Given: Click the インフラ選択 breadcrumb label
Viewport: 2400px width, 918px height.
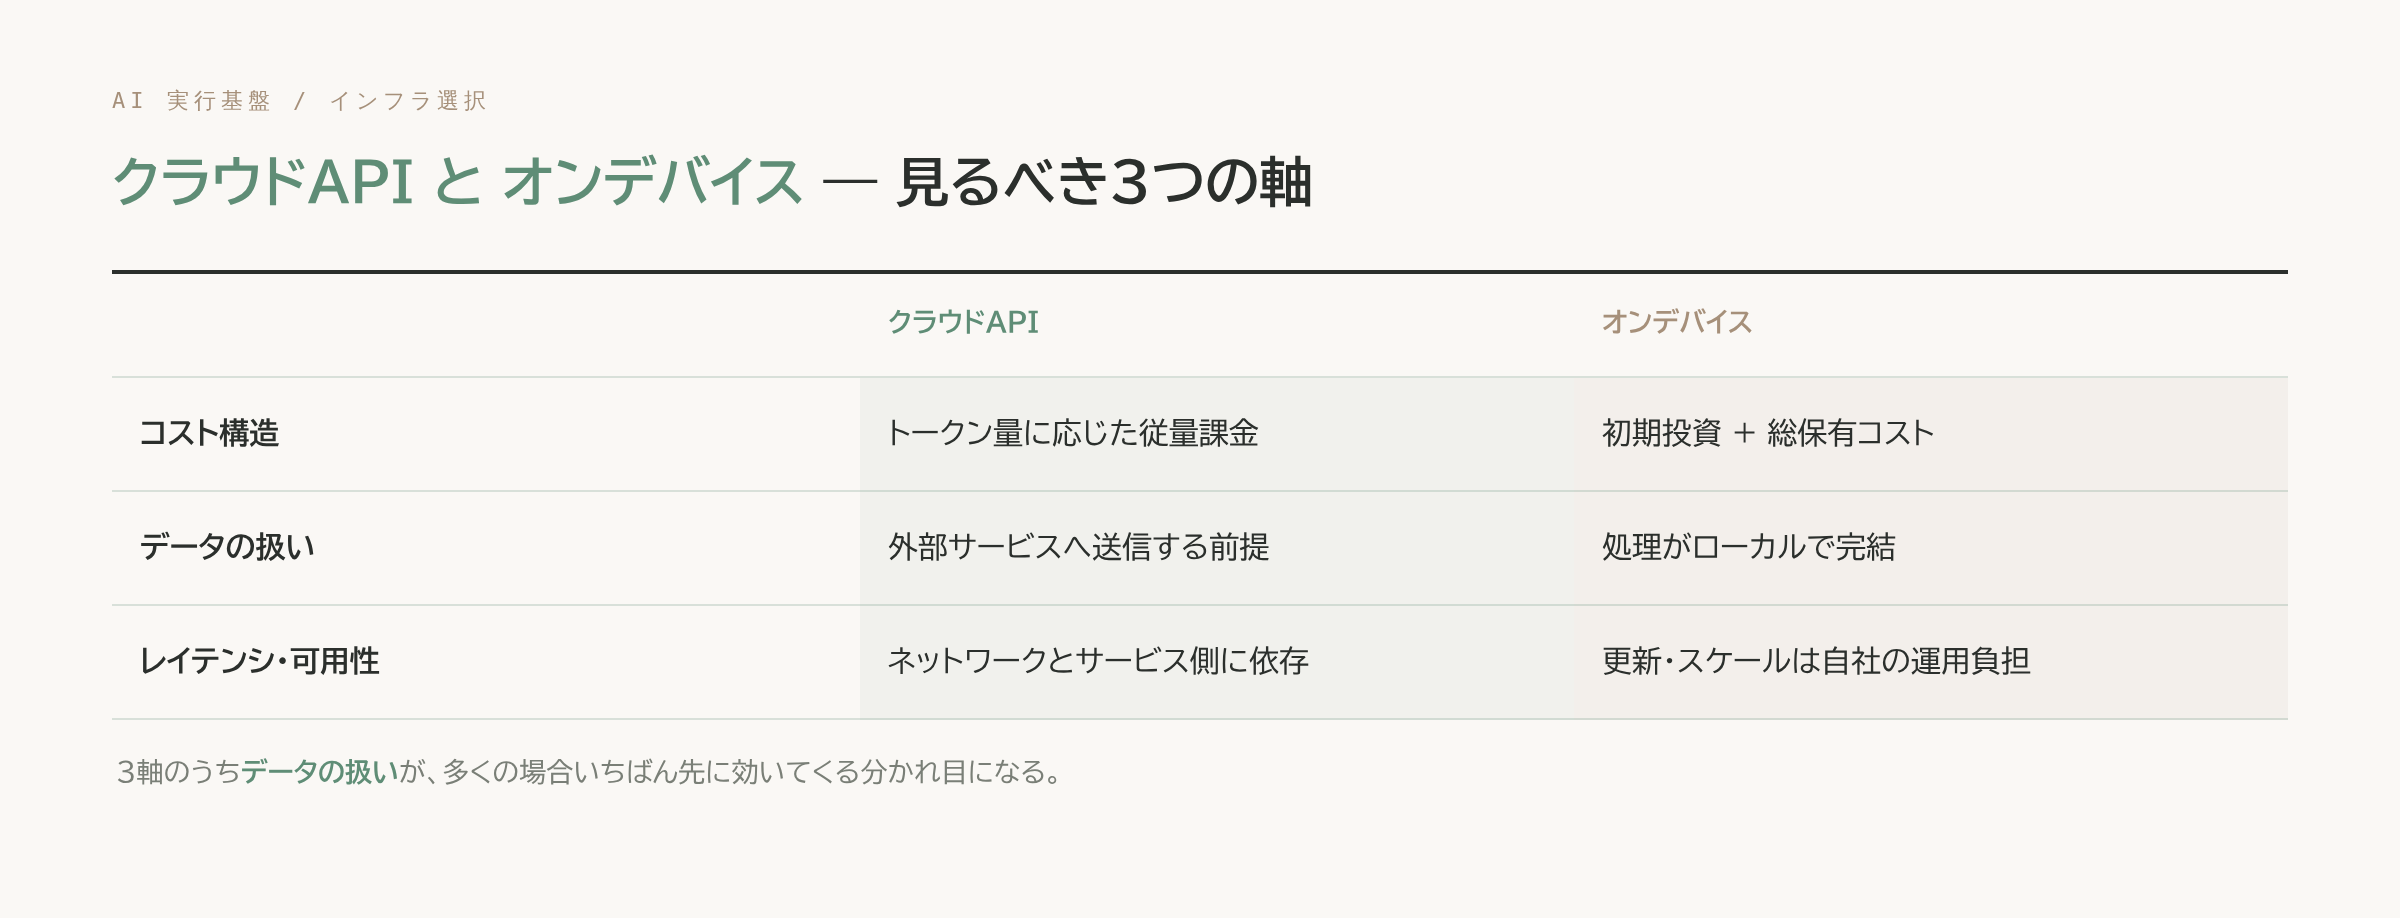Looking at the screenshot, I should [408, 101].
